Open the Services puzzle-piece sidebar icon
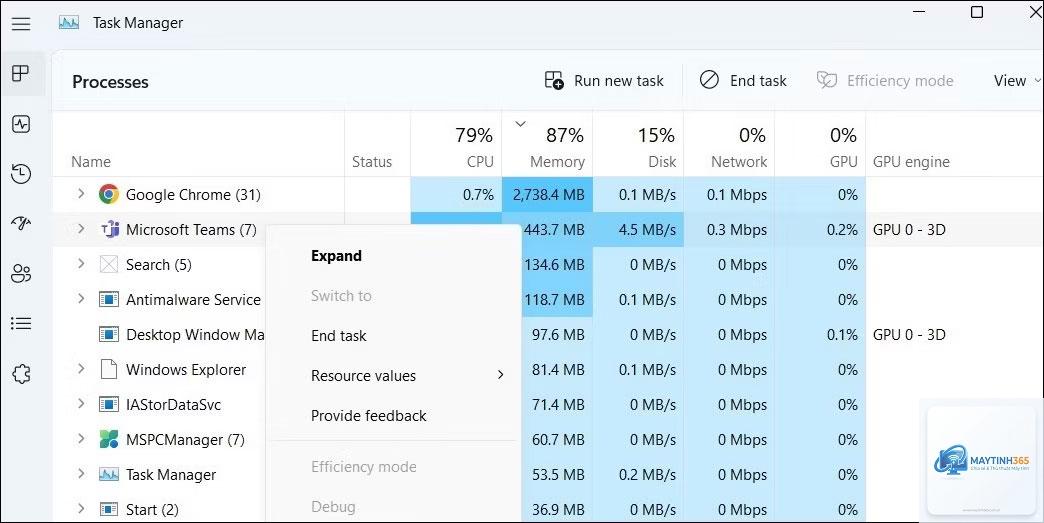1044x523 pixels. (21, 374)
